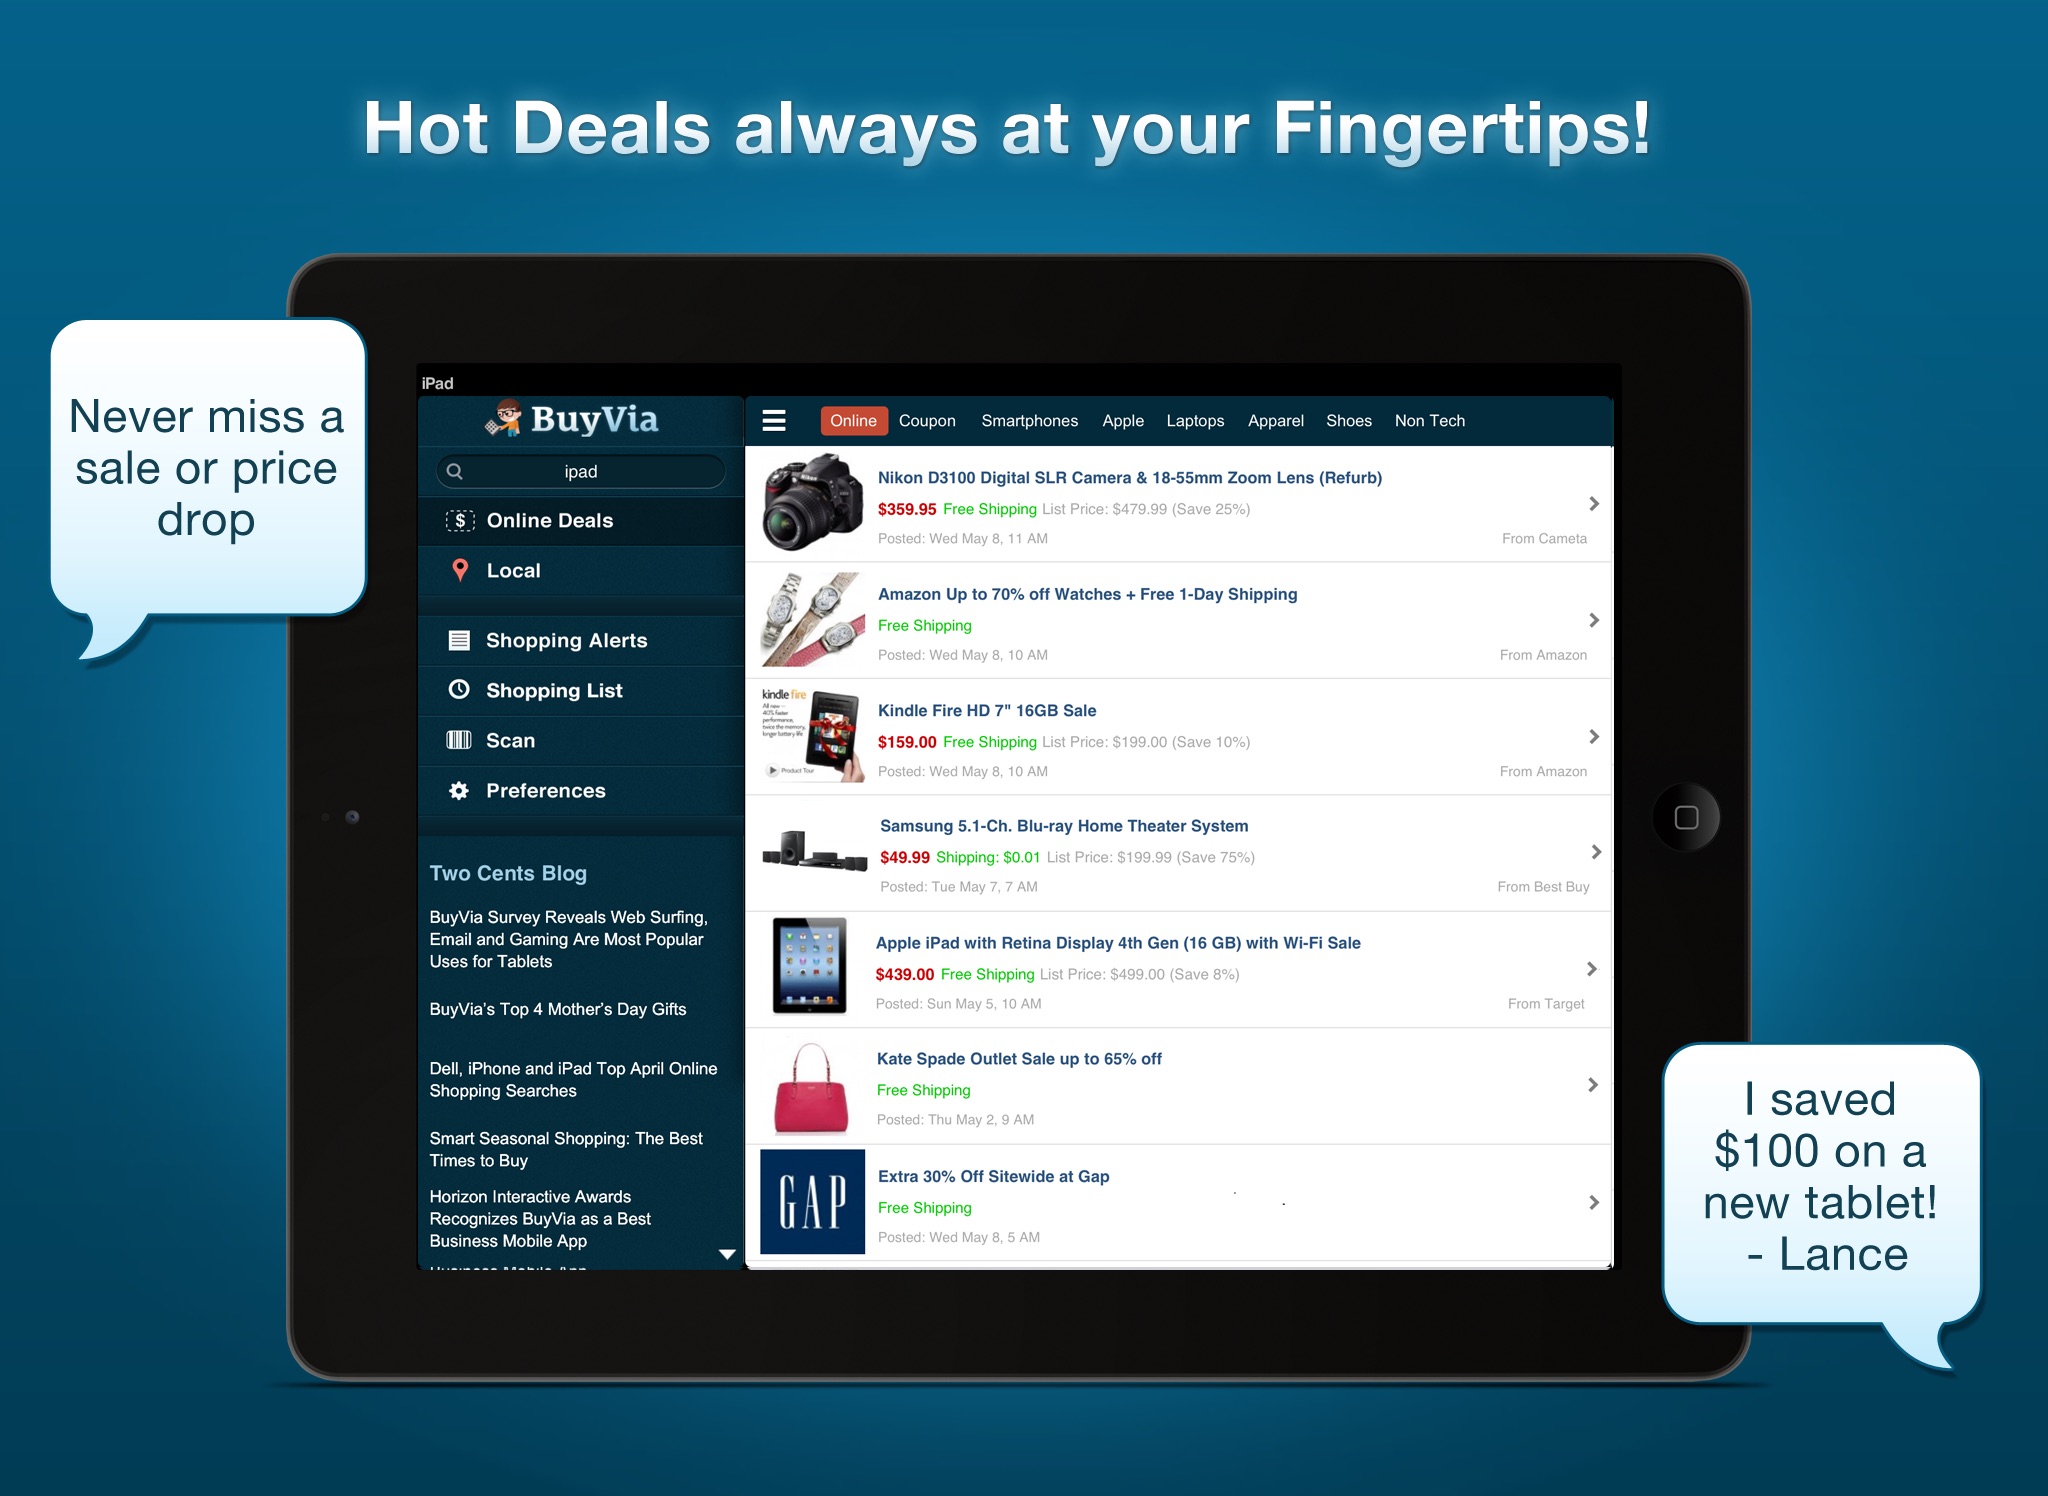This screenshot has width=2048, height=1496.
Task: Click the BuyVia logo icon
Action: click(x=496, y=420)
